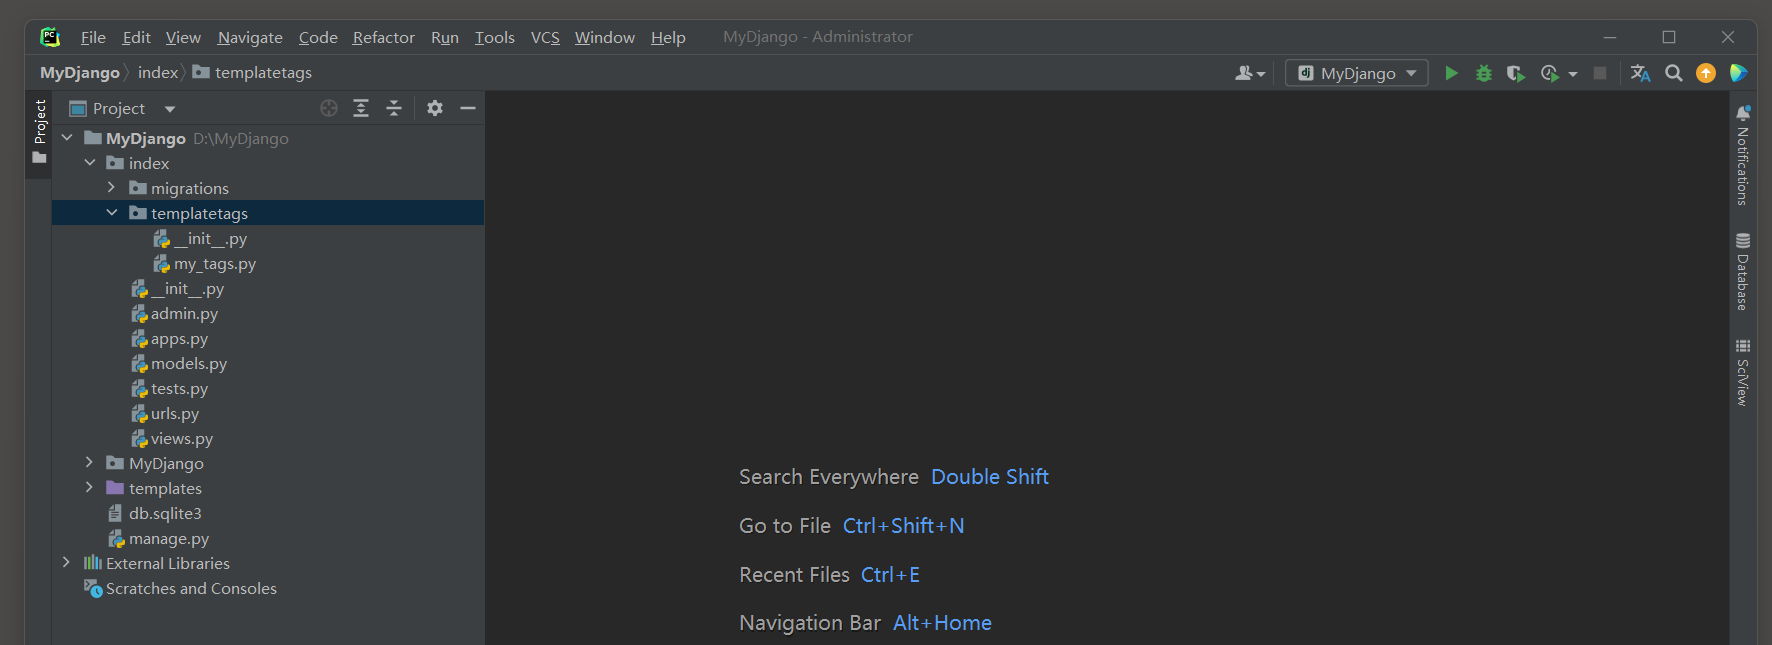
Task: Click the Ctrl+Shift+N shortcut hint
Action: click(x=904, y=526)
